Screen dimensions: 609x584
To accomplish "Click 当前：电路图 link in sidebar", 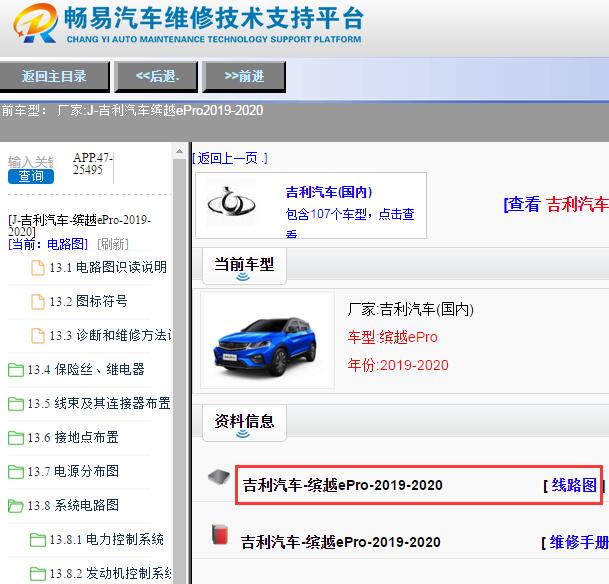I will click(x=48, y=244).
